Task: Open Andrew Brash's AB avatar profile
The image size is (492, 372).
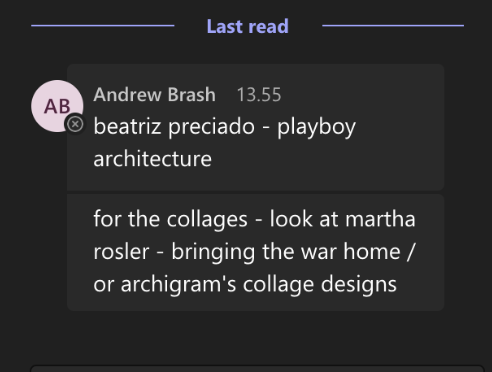Action: pyautogui.click(x=57, y=106)
